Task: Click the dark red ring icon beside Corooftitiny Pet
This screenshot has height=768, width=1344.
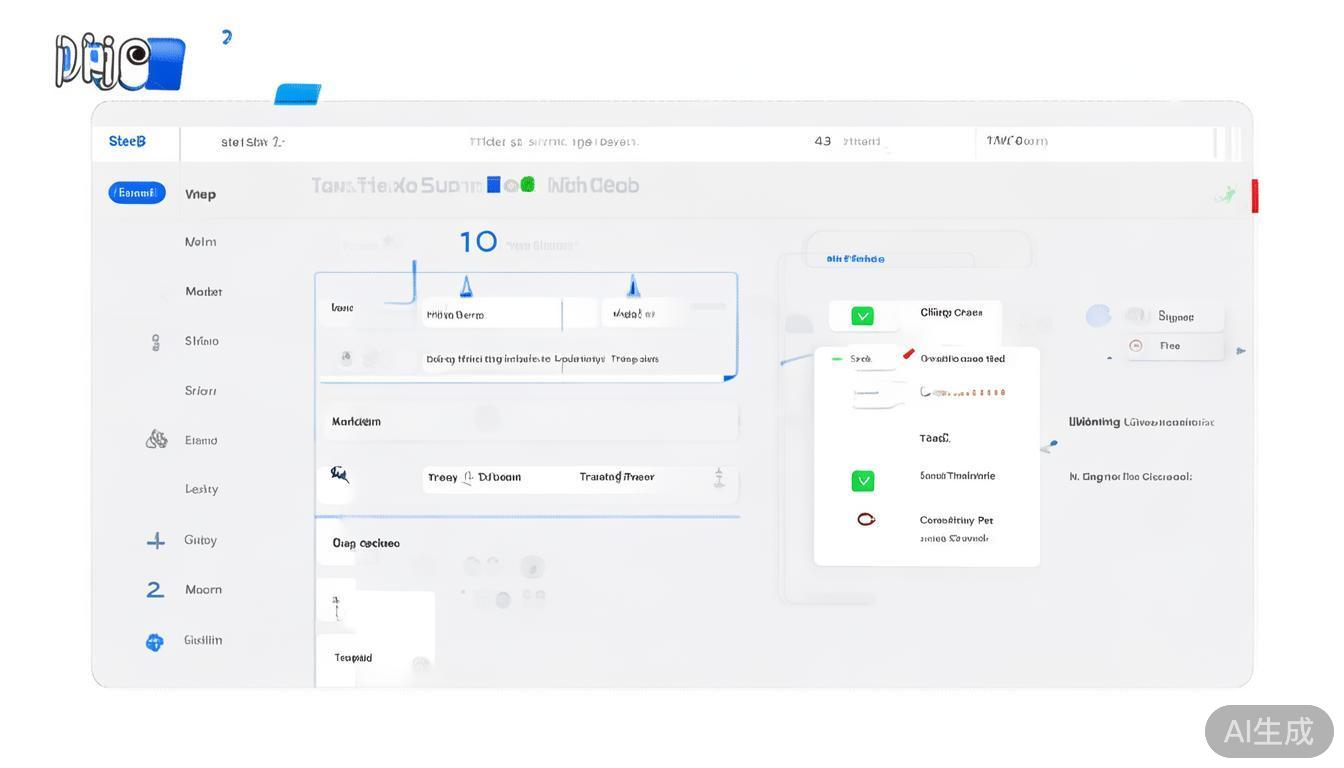Action: [866, 519]
